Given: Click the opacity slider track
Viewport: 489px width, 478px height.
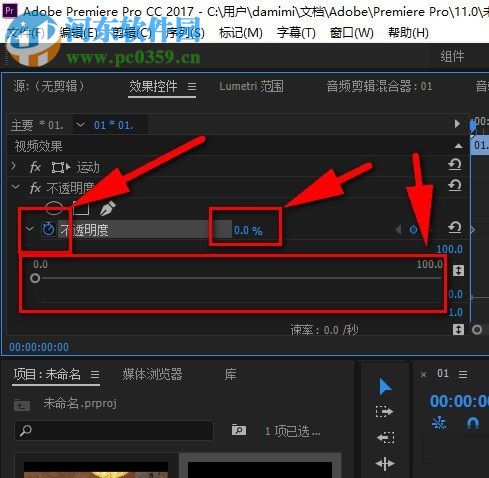Looking at the screenshot, I should 241,278.
